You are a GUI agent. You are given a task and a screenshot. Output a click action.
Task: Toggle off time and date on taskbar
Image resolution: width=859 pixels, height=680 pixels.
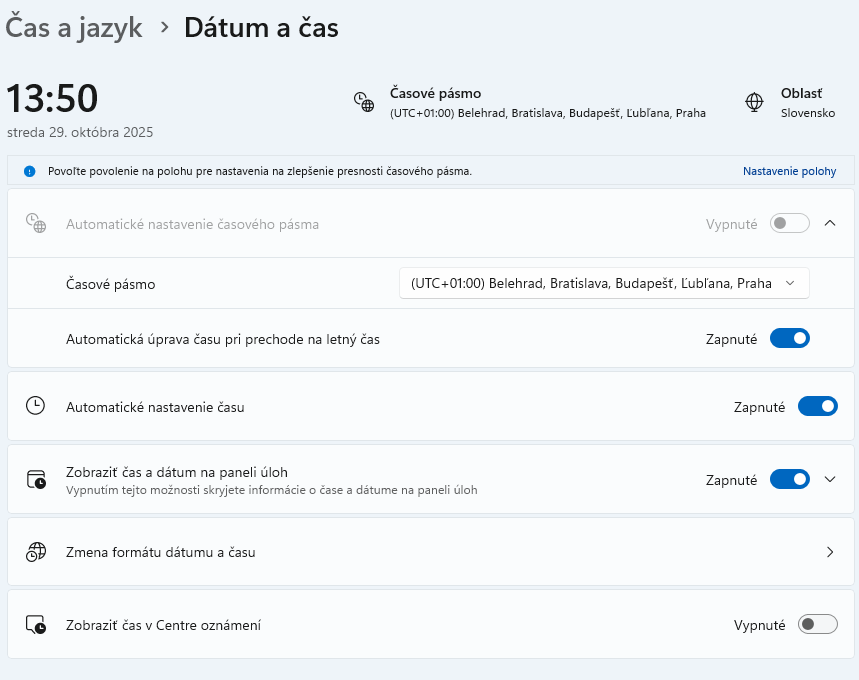(789, 479)
